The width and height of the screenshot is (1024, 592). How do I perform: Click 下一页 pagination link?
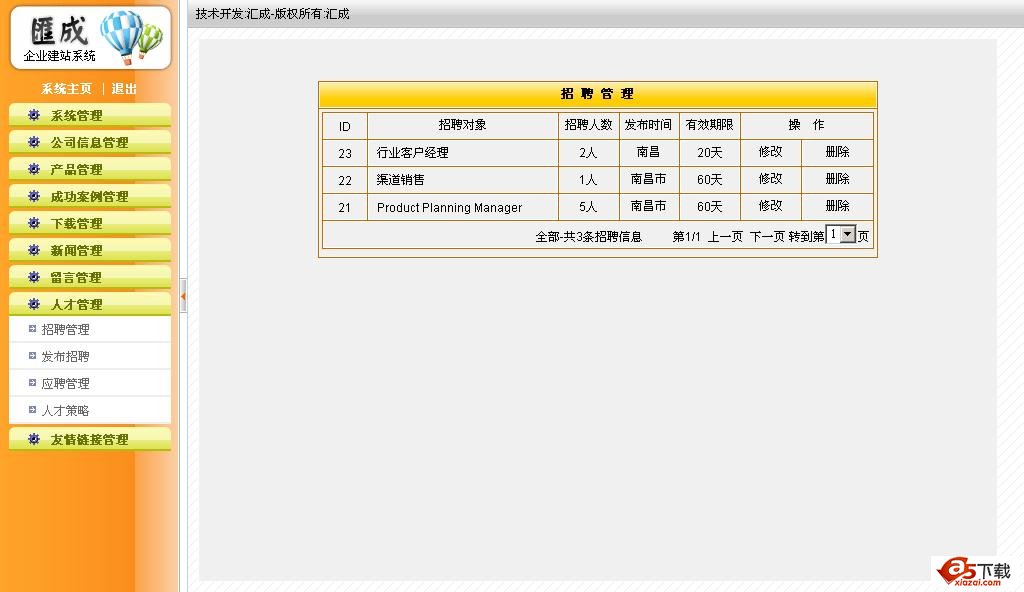coord(766,237)
